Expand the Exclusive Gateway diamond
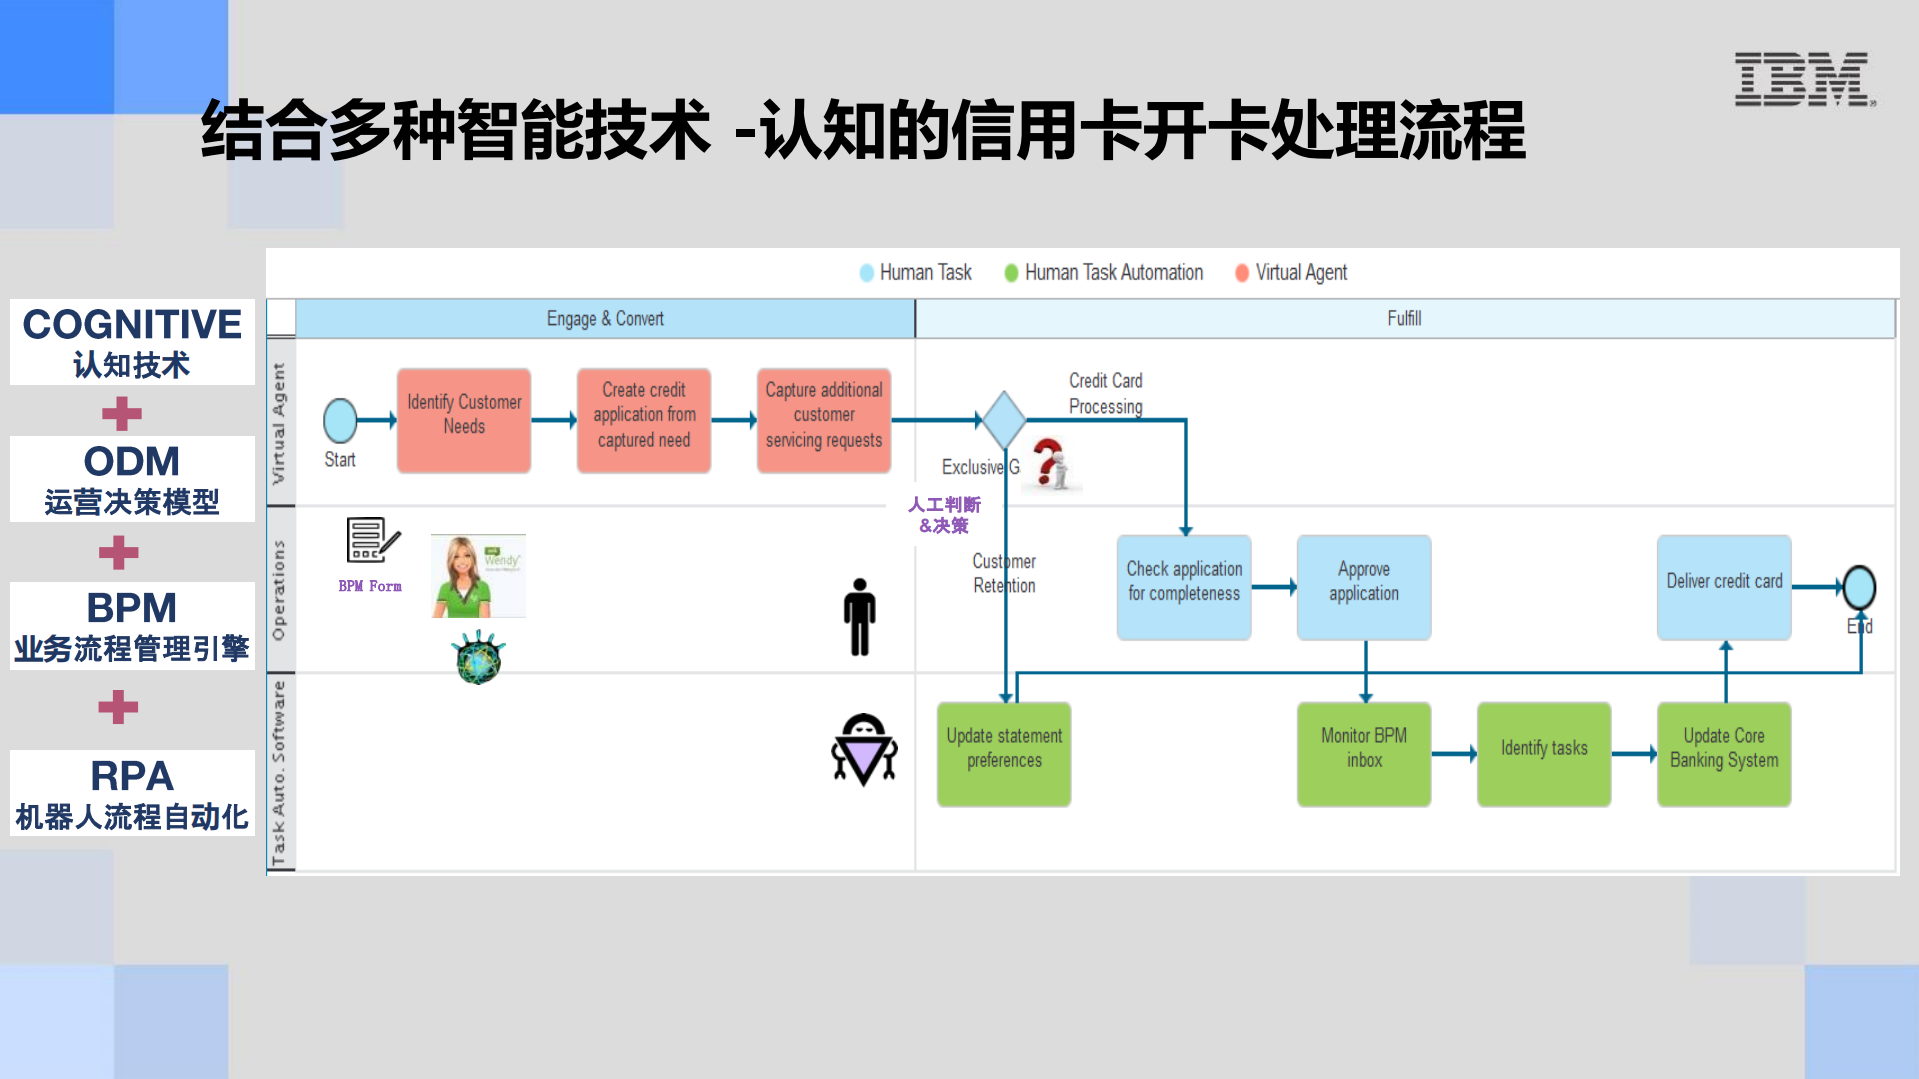The height and width of the screenshot is (1079, 1919). point(1003,420)
